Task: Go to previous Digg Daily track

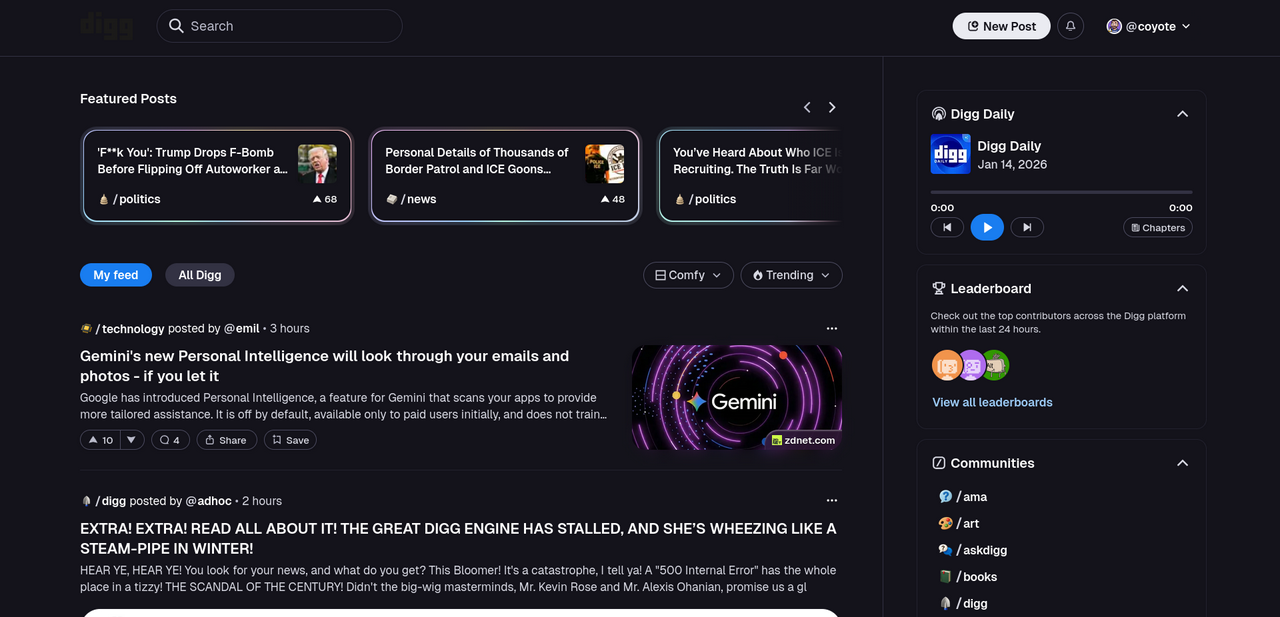Action: pyautogui.click(x=947, y=228)
